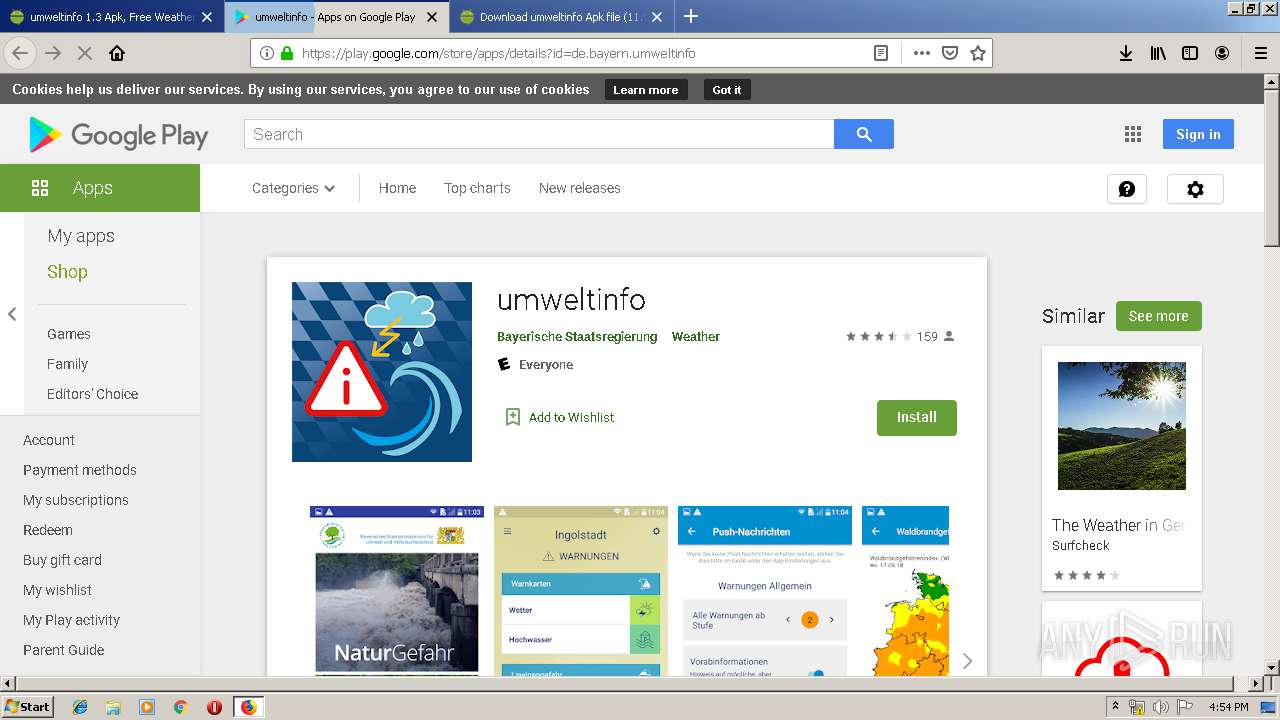Open New releases
This screenshot has width=1280, height=720.
(579, 188)
